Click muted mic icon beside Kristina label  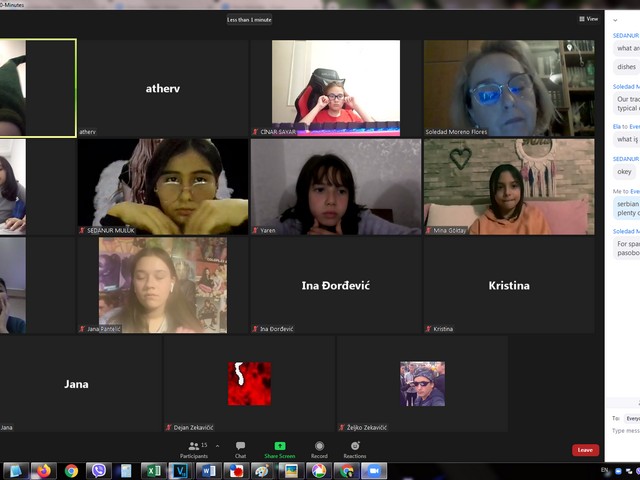coord(428,329)
